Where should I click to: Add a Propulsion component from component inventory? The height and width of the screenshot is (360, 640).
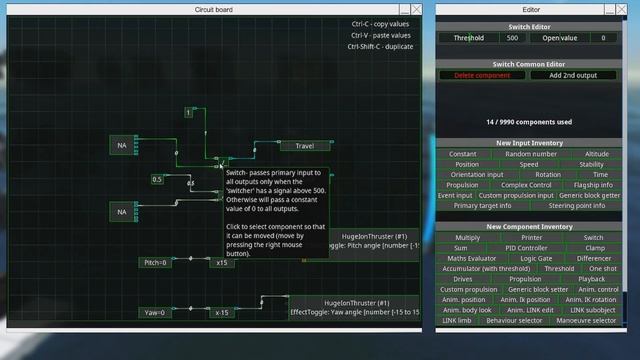pyautogui.click(x=525, y=279)
